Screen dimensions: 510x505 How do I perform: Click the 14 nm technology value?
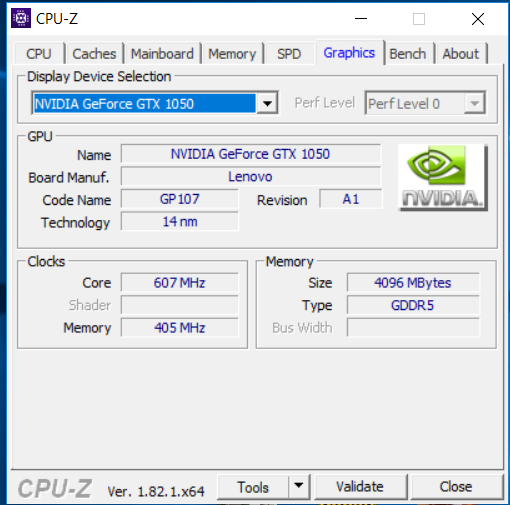click(x=180, y=222)
